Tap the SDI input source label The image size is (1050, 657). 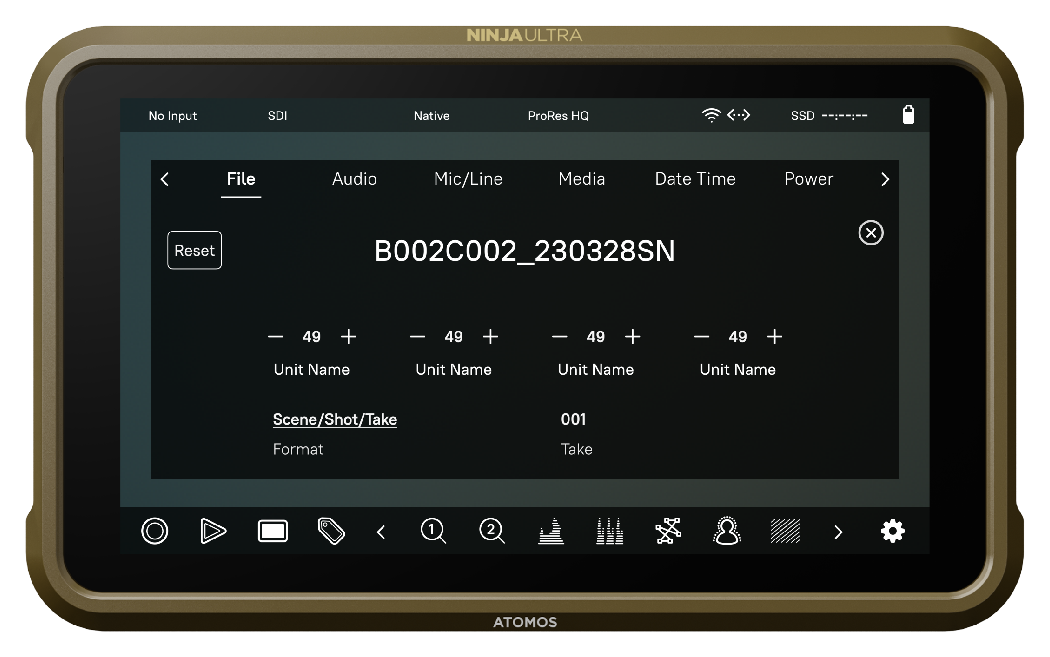pos(277,116)
